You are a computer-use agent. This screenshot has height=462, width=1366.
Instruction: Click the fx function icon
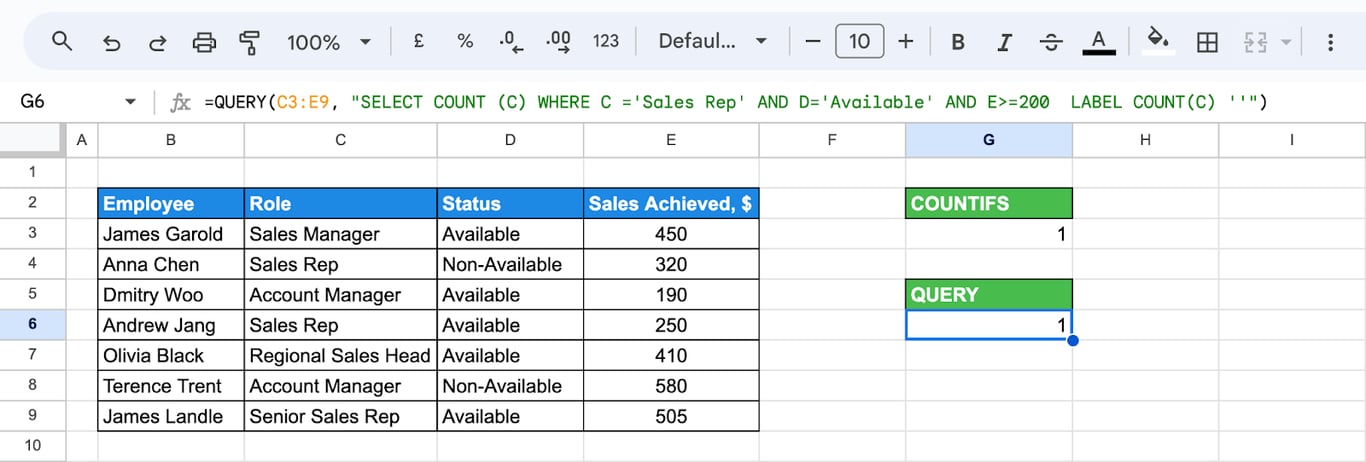pos(181,102)
